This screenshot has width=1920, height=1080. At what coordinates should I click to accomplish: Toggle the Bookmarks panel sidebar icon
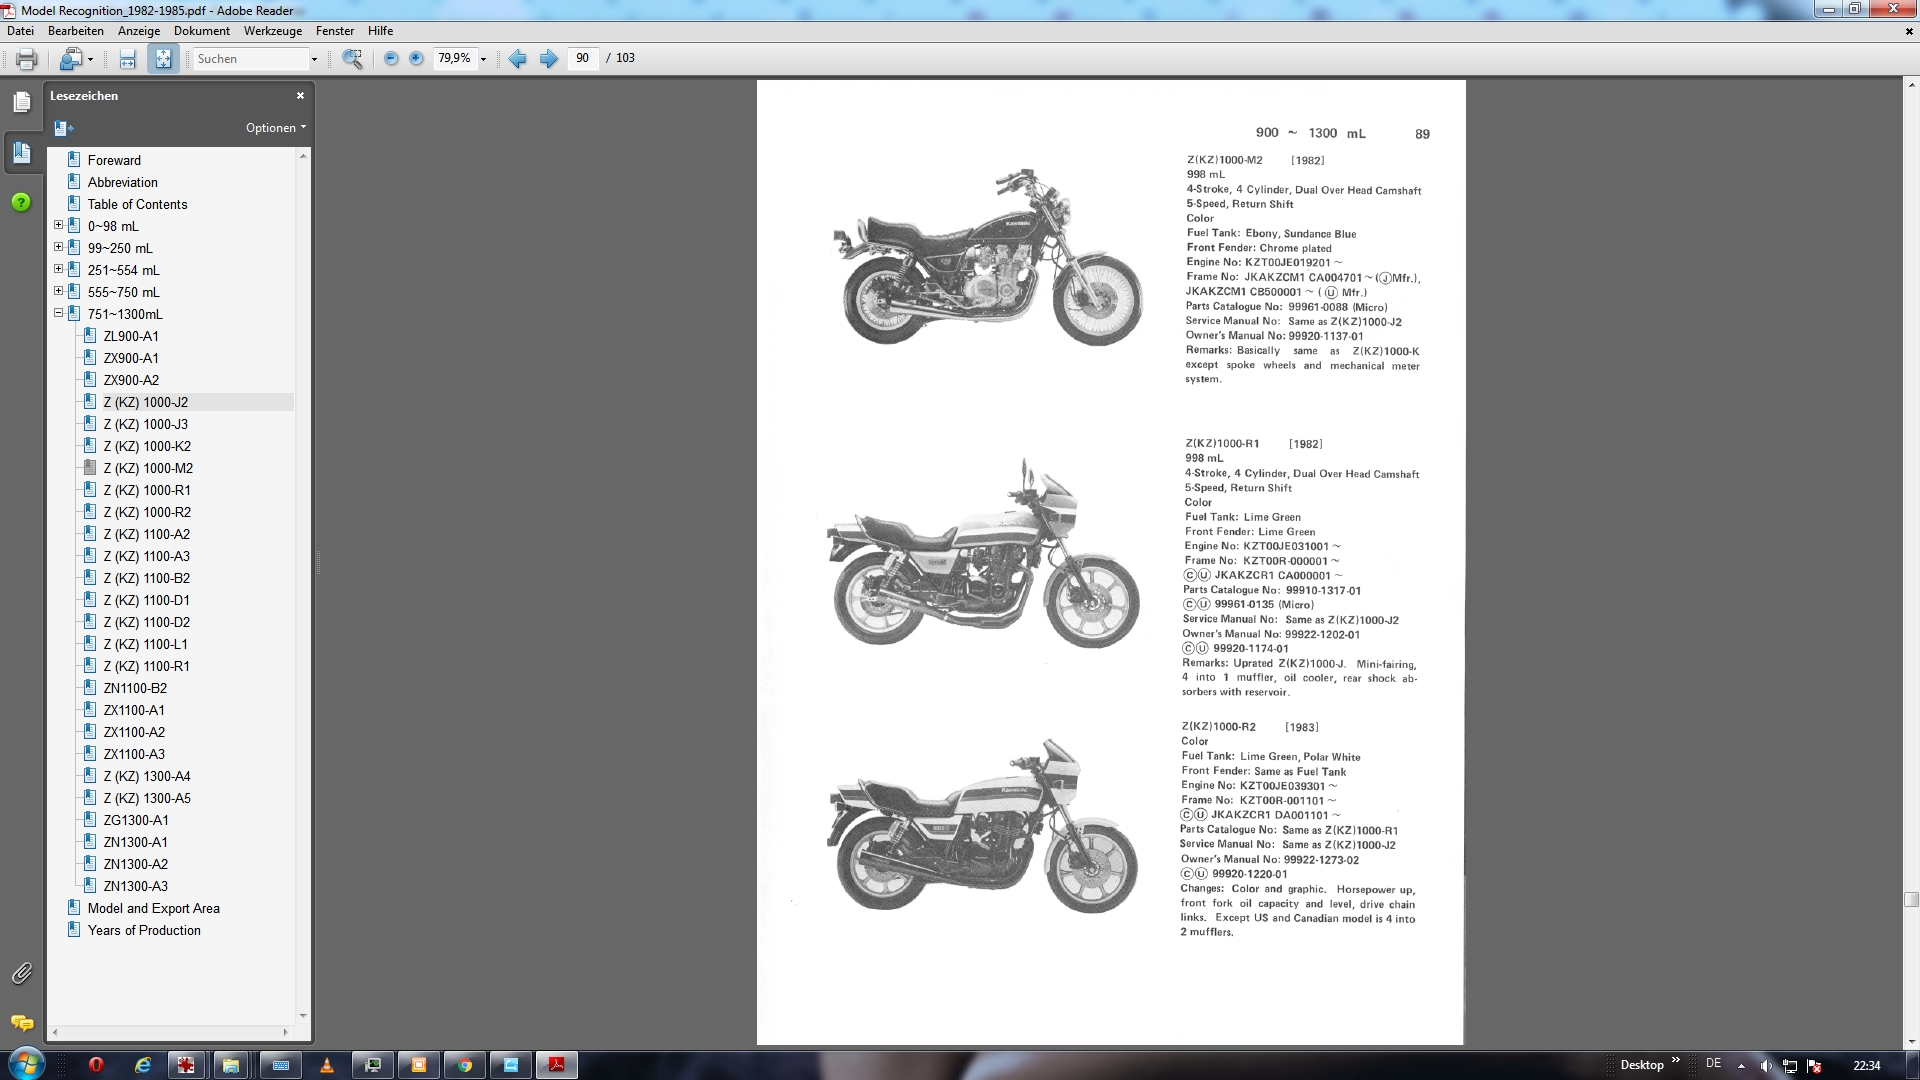point(22,152)
